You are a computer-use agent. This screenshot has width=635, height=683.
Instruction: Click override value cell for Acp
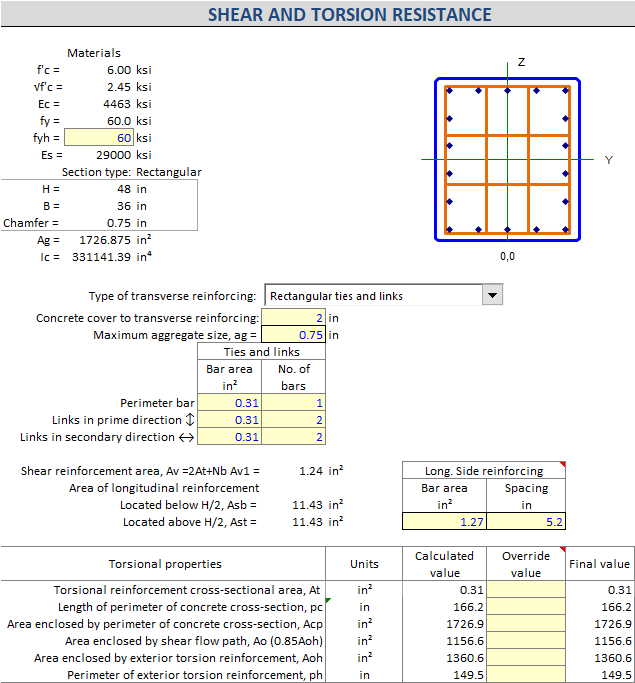pos(526,624)
